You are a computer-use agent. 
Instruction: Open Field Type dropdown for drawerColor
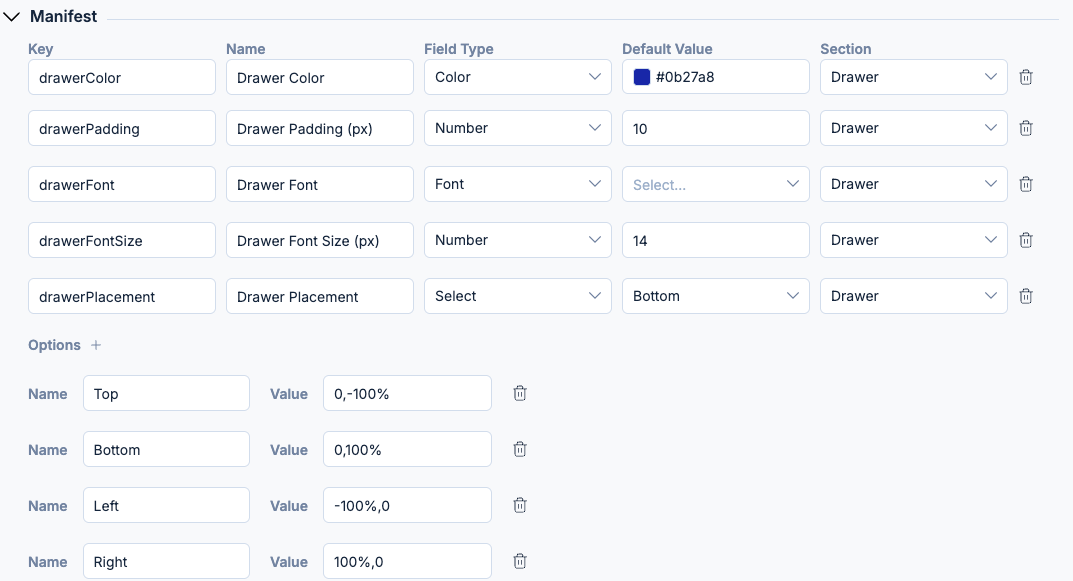(x=518, y=77)
